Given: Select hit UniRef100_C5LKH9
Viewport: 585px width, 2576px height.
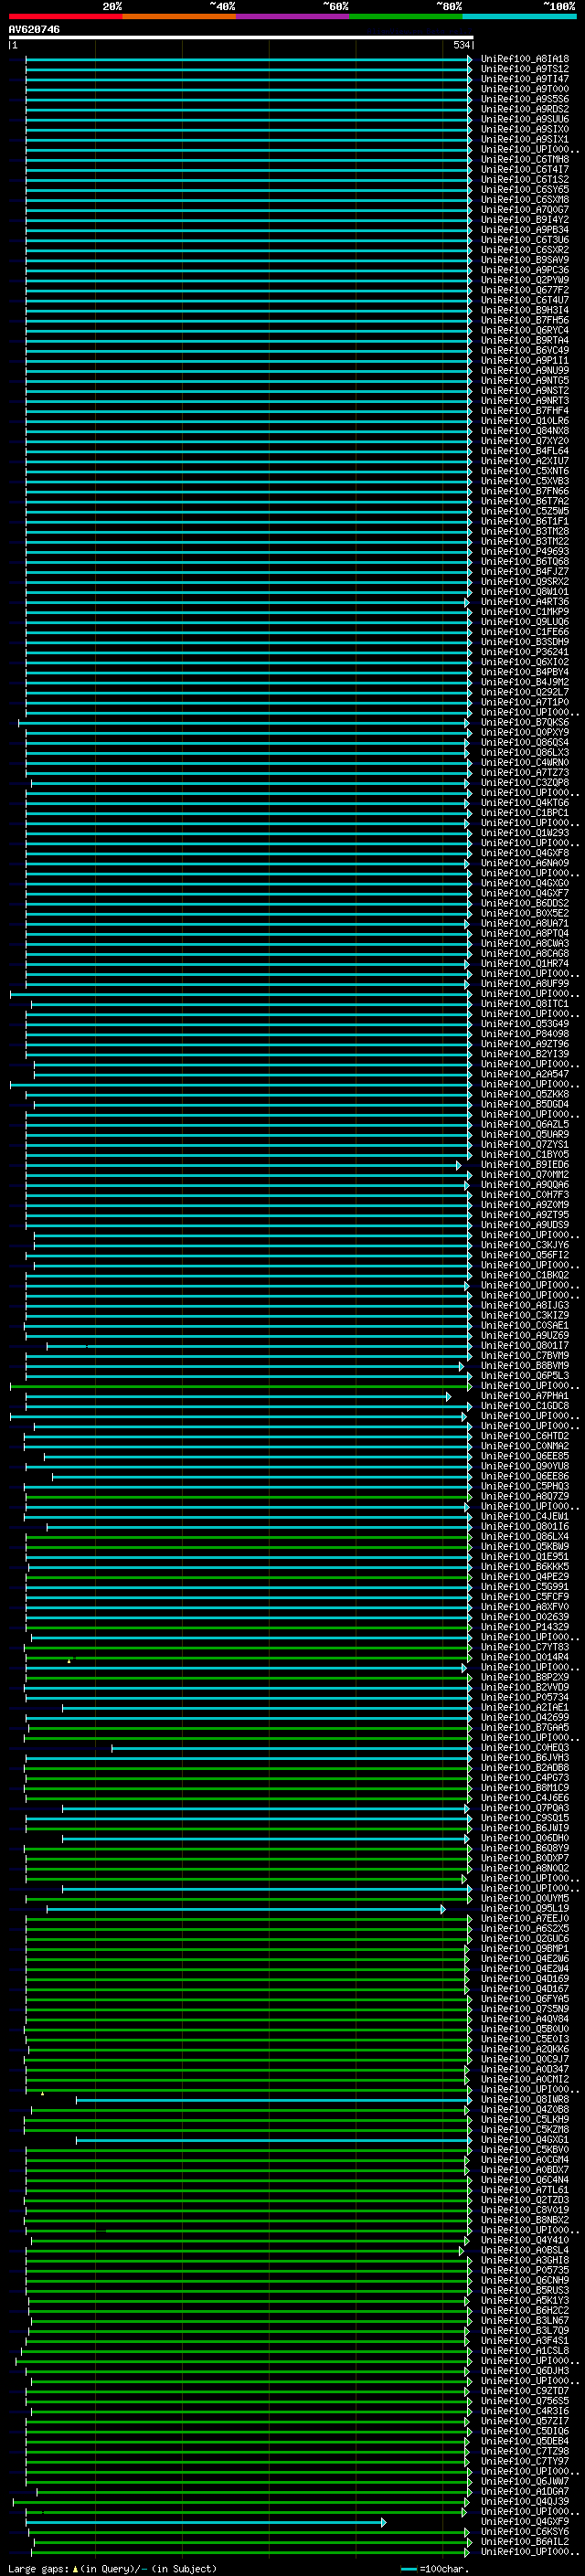Looking at the screenshot, I should [x=525, y=2121].
